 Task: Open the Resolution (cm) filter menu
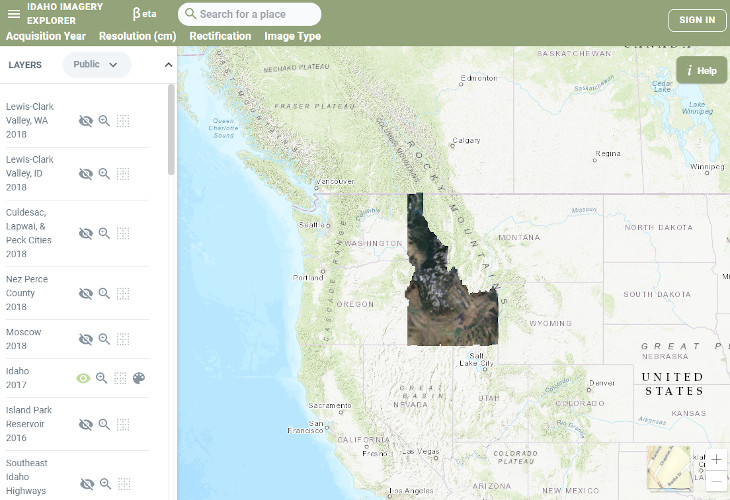tap(137, 37)
